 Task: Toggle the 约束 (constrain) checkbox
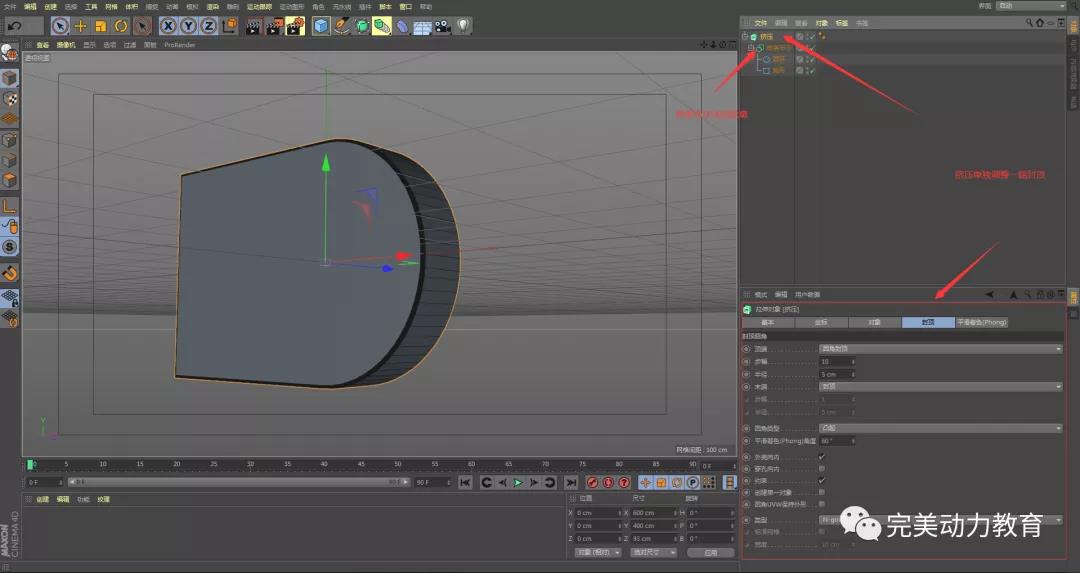822,480
